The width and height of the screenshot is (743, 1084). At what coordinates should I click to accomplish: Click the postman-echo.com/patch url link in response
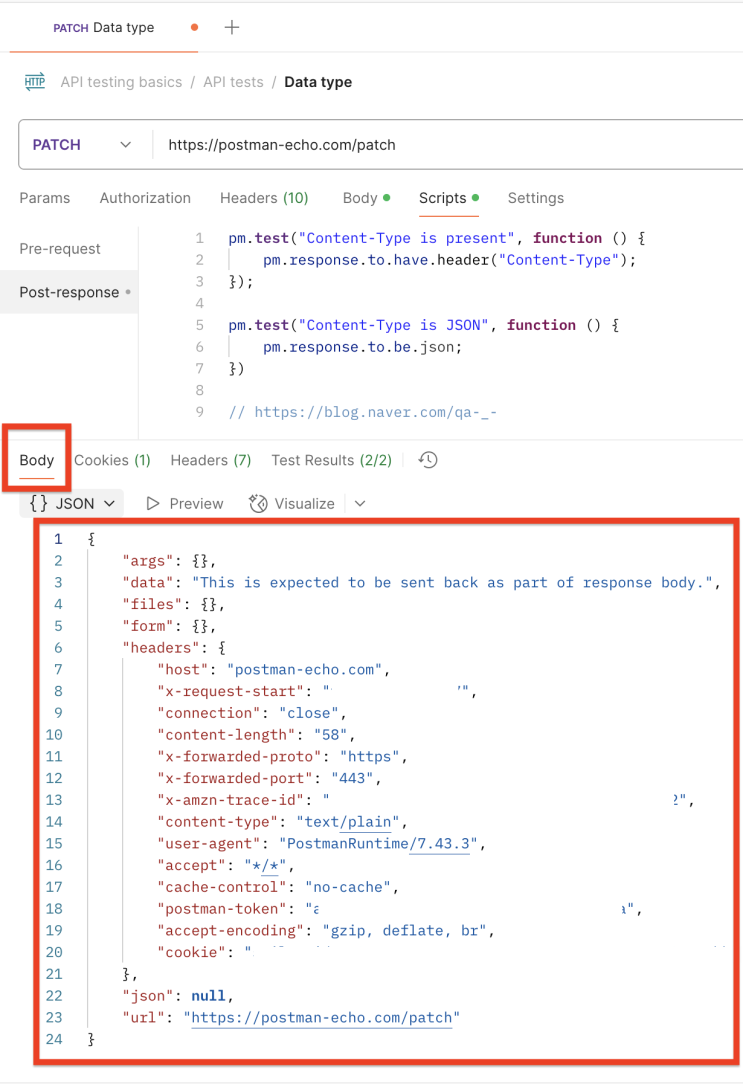[321, 1018]
